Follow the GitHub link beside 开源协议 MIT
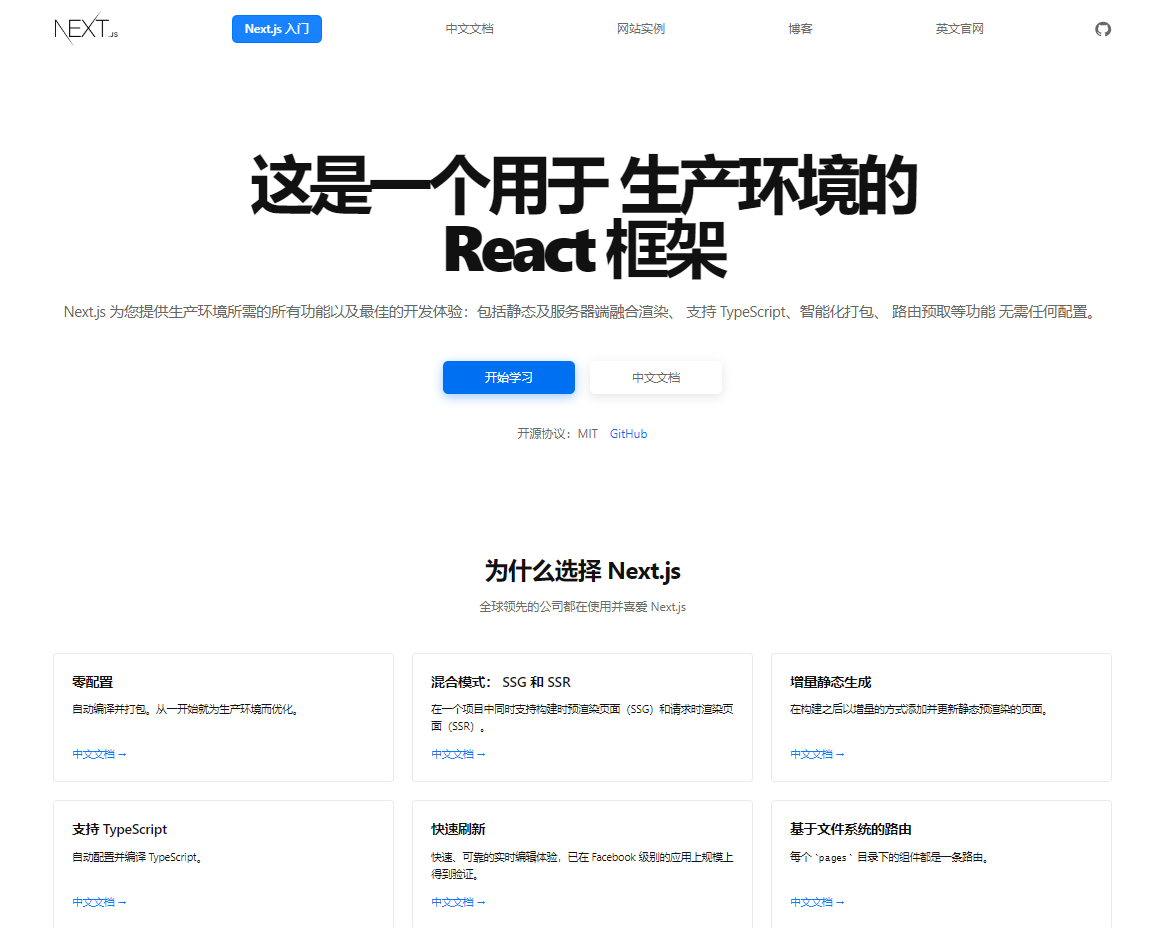 coord(628,433)
